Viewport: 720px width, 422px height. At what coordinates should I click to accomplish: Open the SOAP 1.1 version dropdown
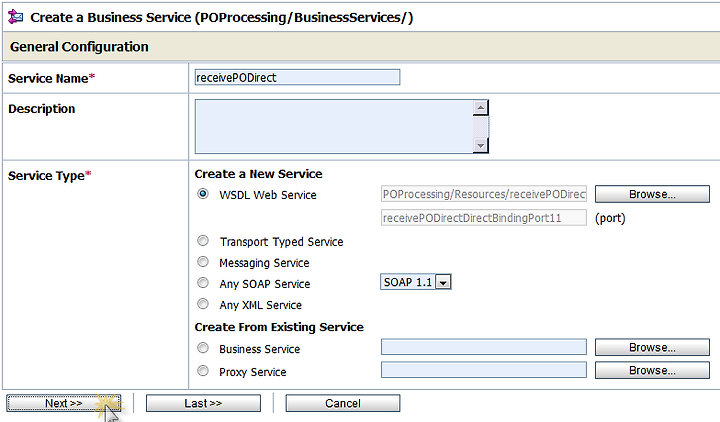pyautogui.click(x=416, y=282)
